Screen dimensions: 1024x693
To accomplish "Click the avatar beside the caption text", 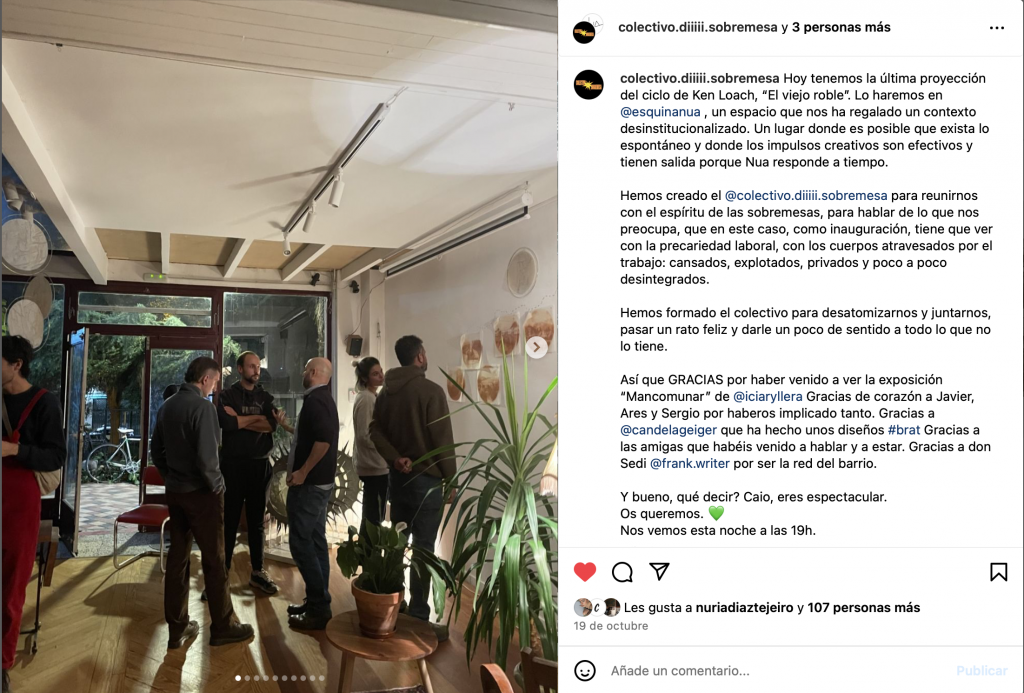I will (x=588, y=85).
